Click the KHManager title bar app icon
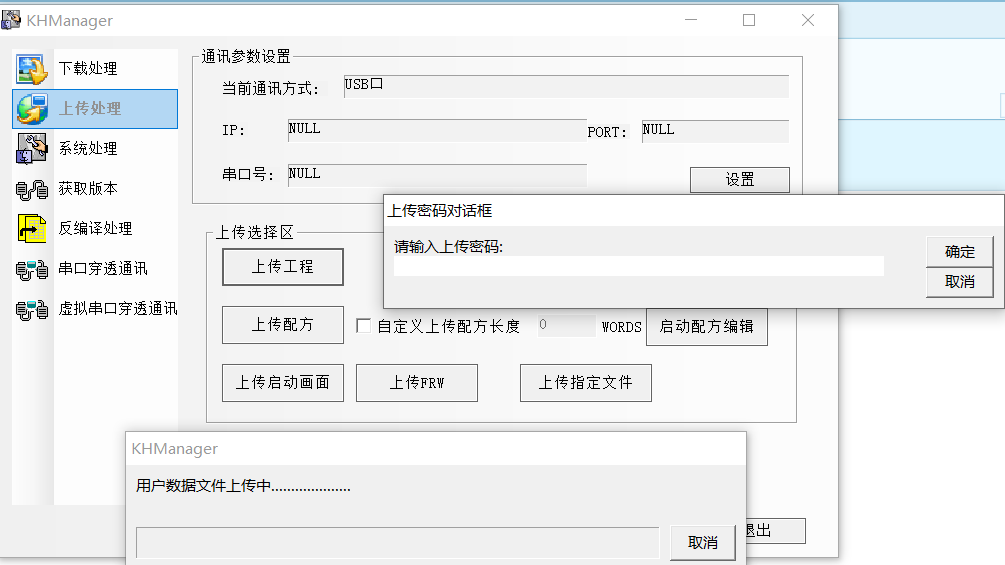This screenshot has height=565, width=1005. coord(12,20)
